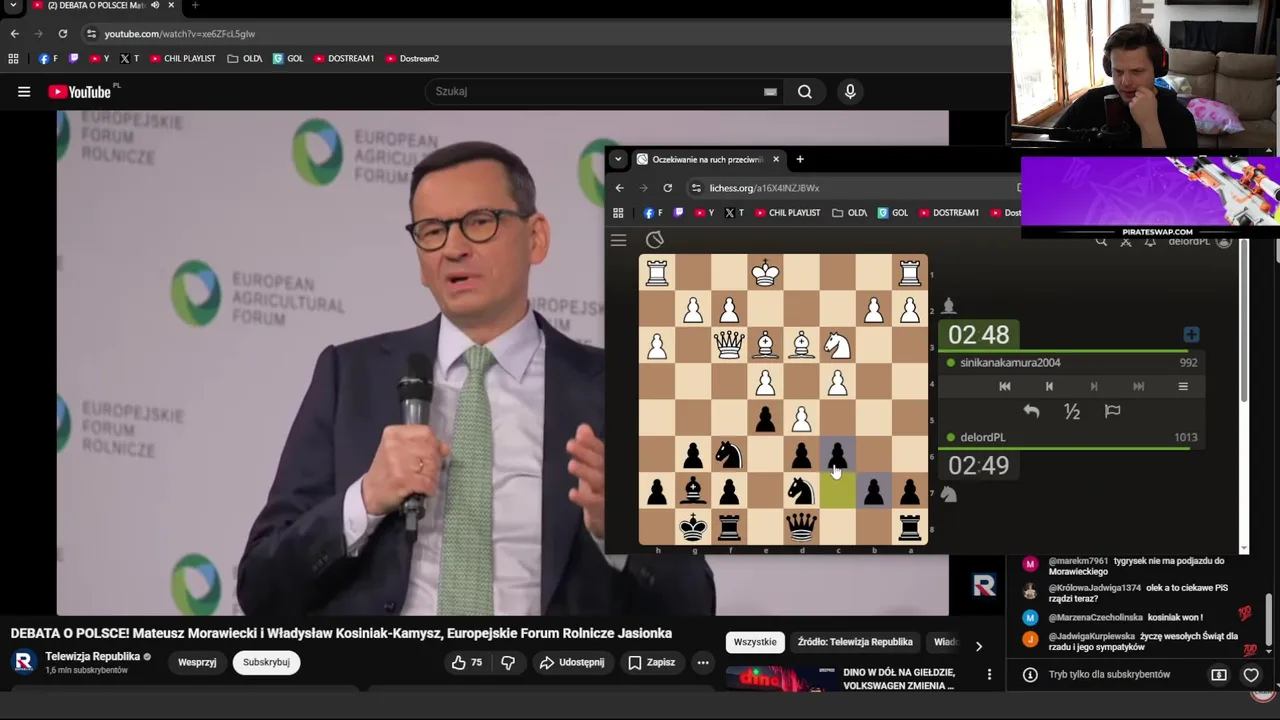
Task: Open CHIL PLAYLIST bookmark in YouTube window
Action: click(183, 59)
